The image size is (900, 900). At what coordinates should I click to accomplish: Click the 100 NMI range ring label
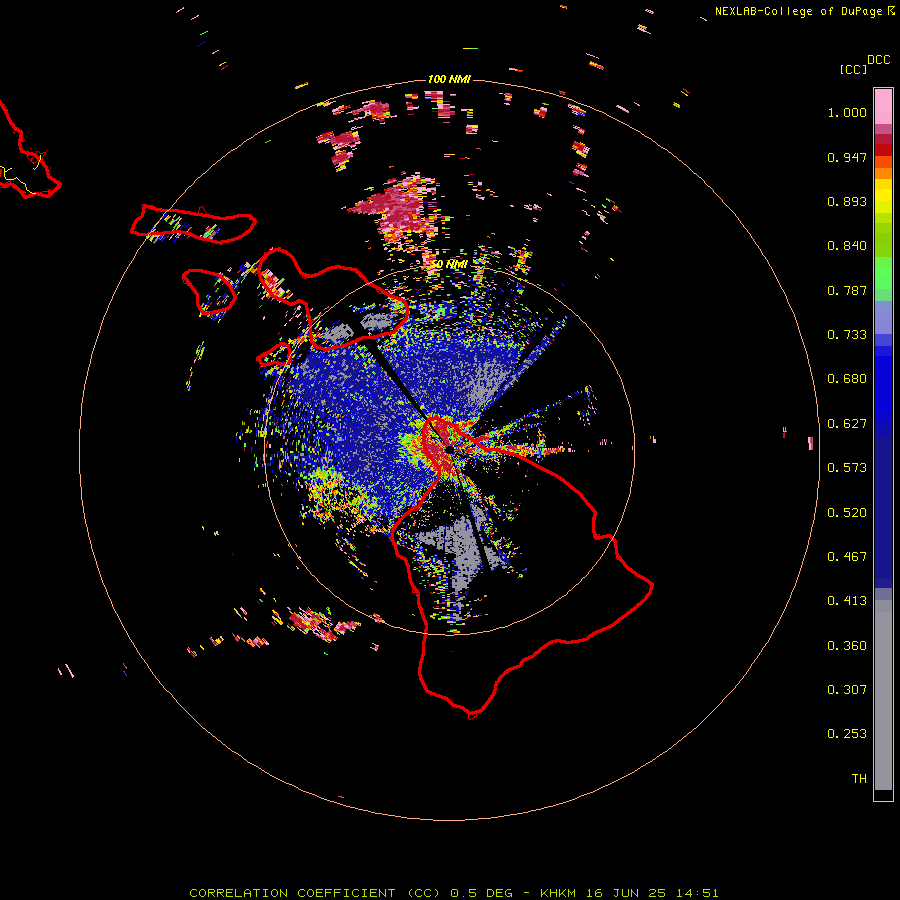[x=449, y=79]
